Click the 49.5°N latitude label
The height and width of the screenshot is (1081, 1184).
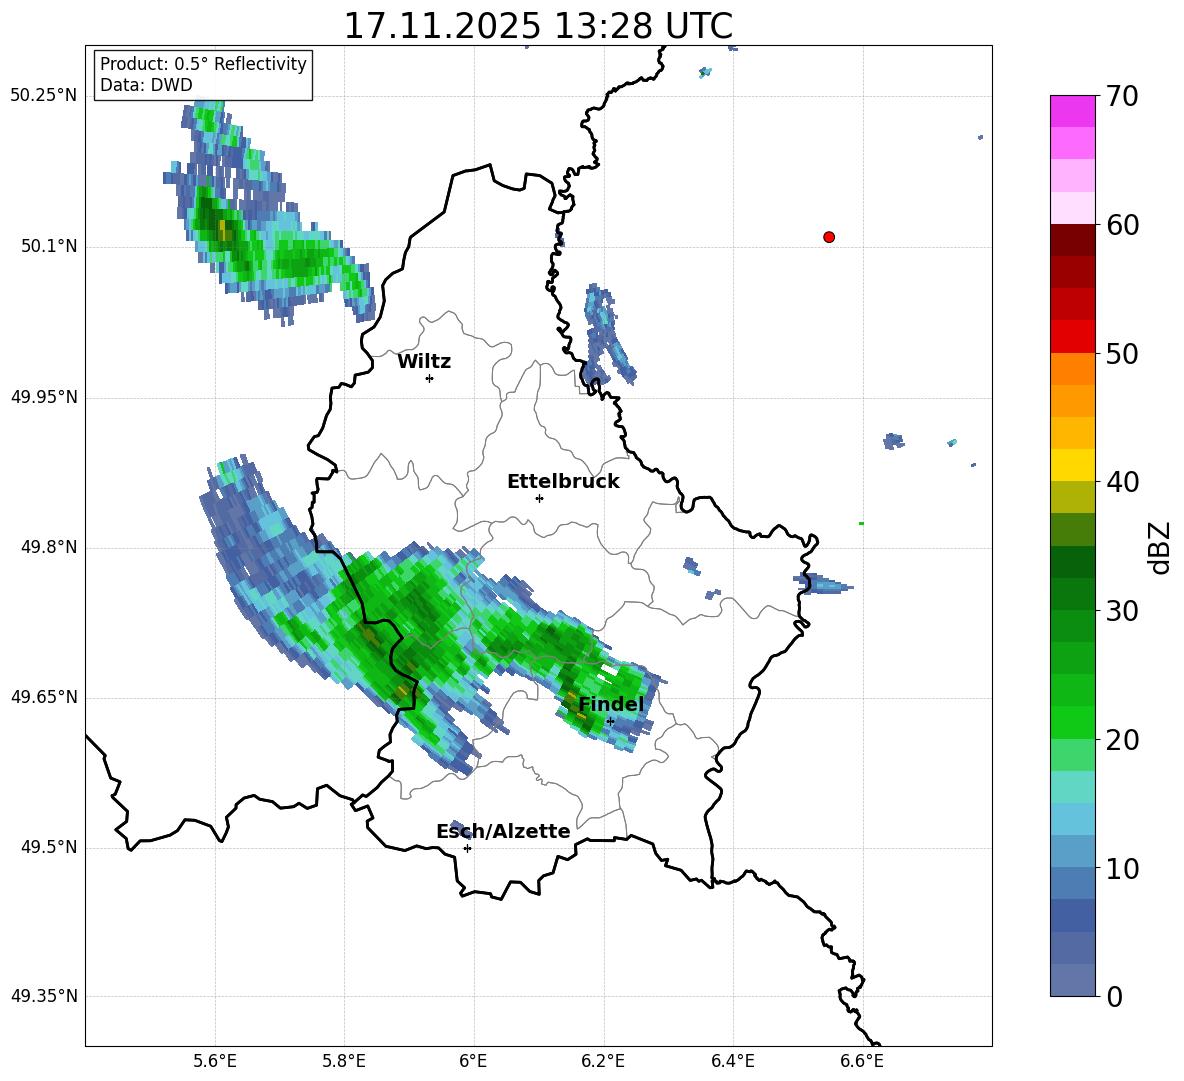pyautogui.click(x=49, y=847)
